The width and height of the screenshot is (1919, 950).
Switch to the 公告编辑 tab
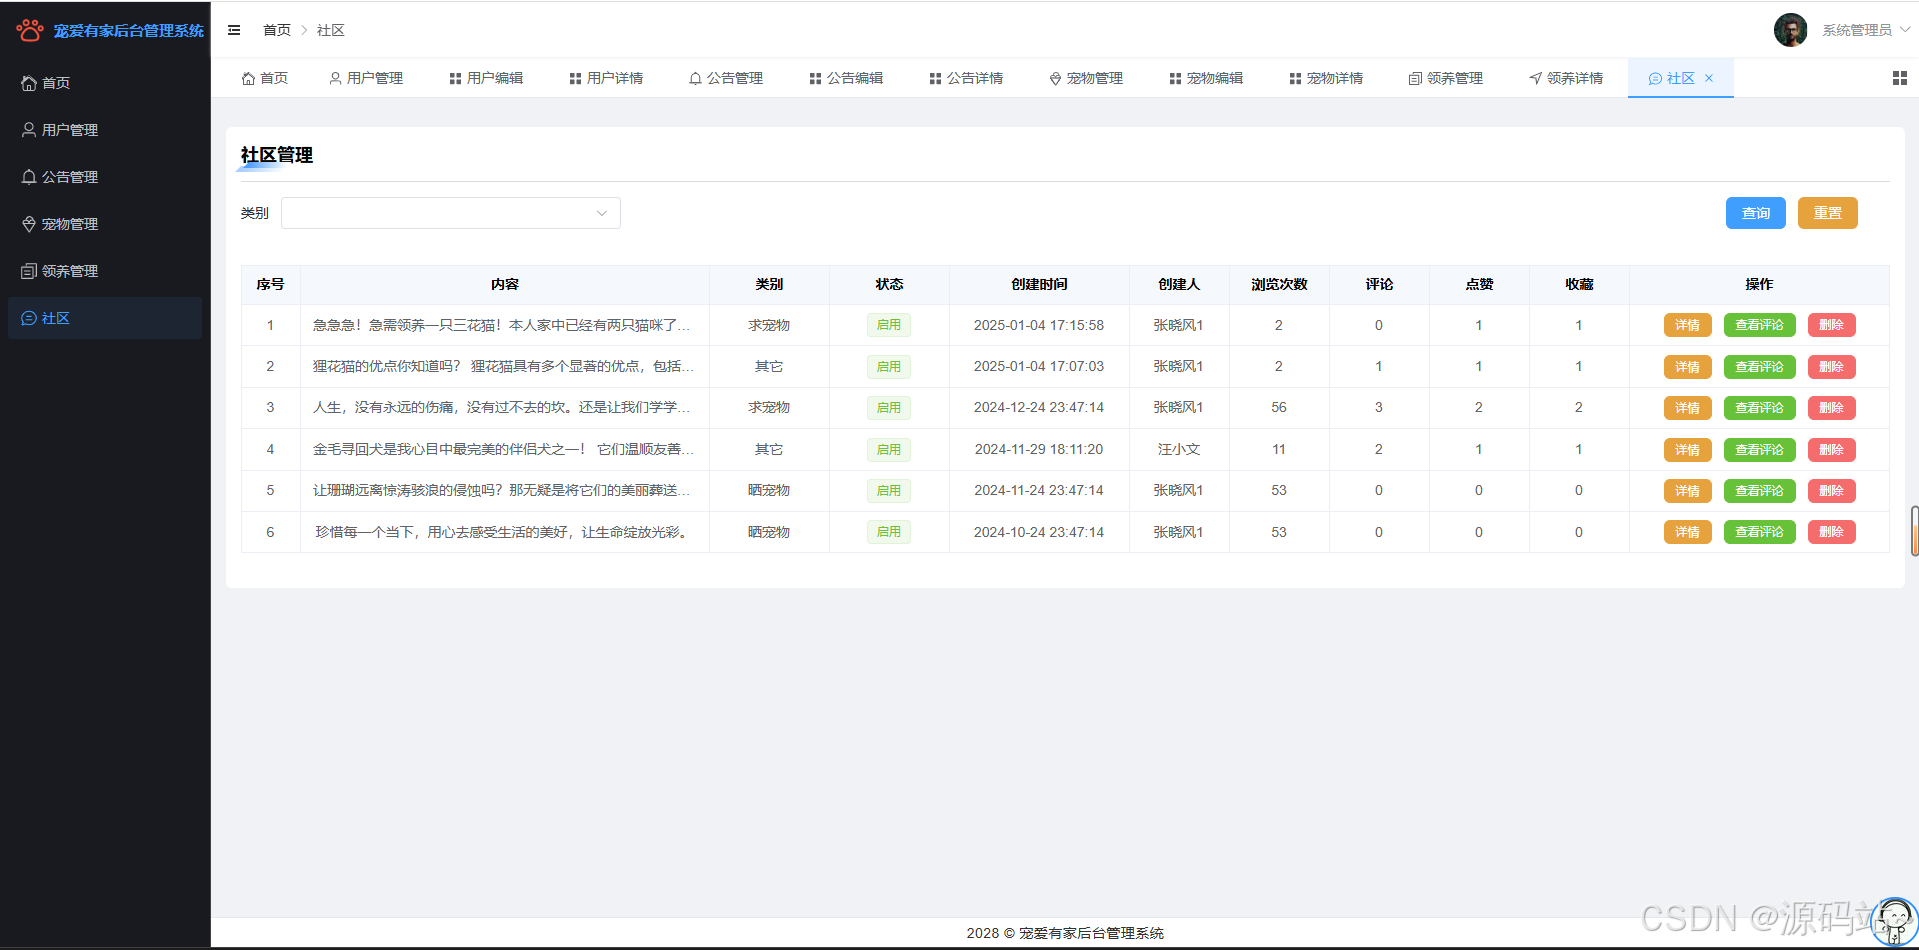pyautogui.click(x=846, y=78)
